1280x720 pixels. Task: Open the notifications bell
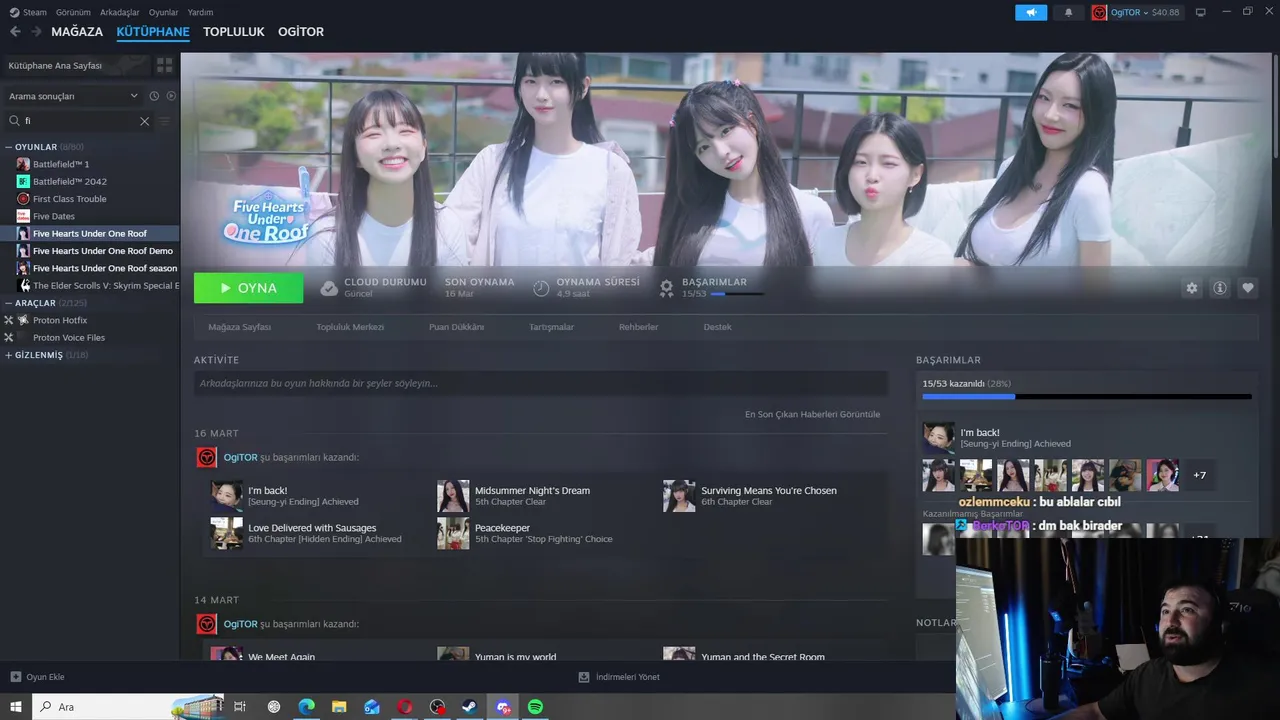coord(1068,12)
